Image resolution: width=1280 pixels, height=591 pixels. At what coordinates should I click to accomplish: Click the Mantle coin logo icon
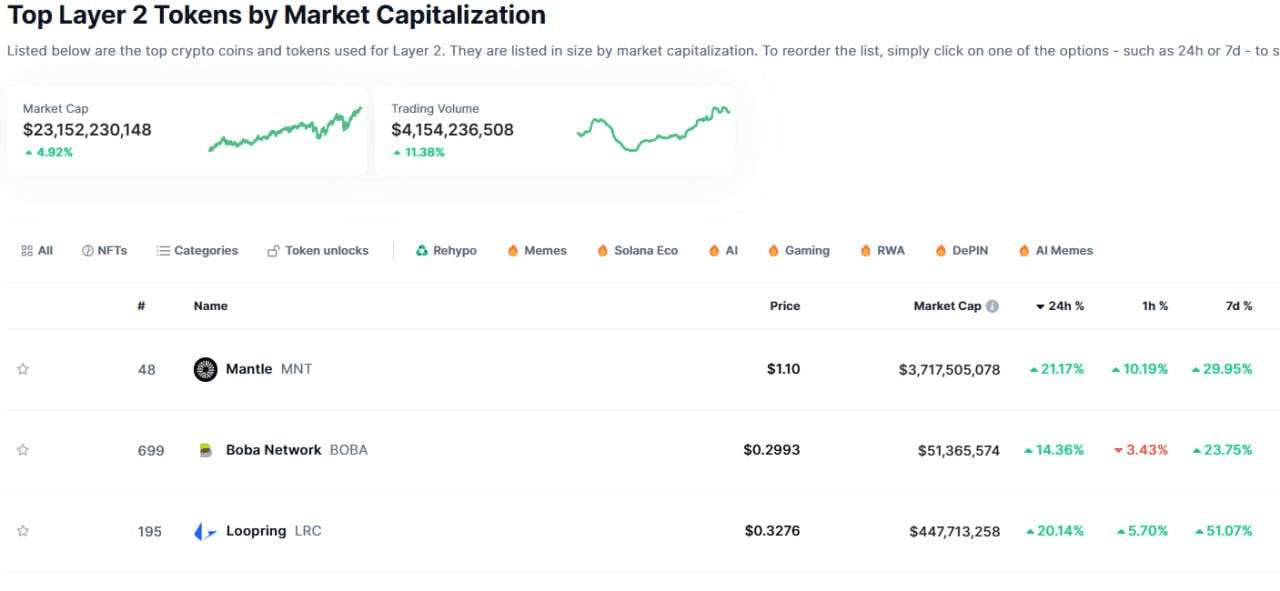pos(205,369)
